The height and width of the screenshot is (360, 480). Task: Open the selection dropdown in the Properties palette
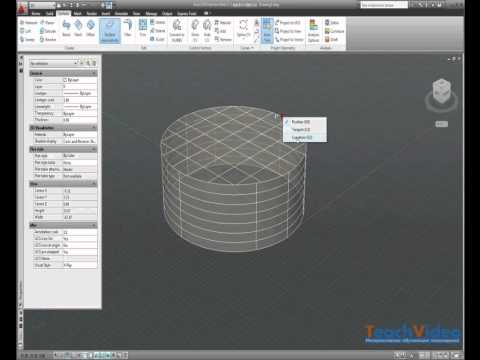pyautogui.click(x=53, y=63)
